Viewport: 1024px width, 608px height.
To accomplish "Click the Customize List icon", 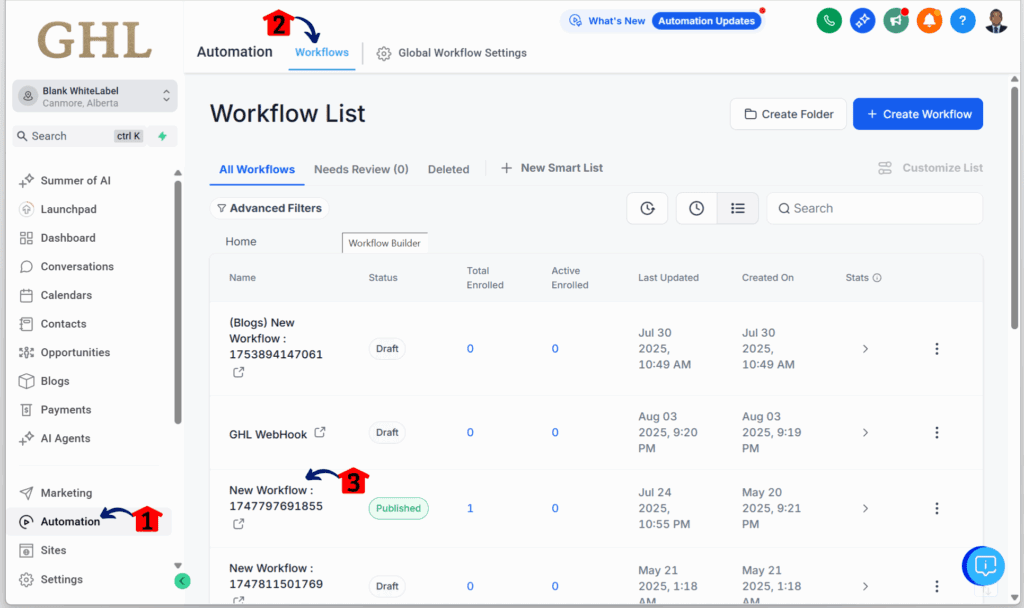I will (885, 168).
